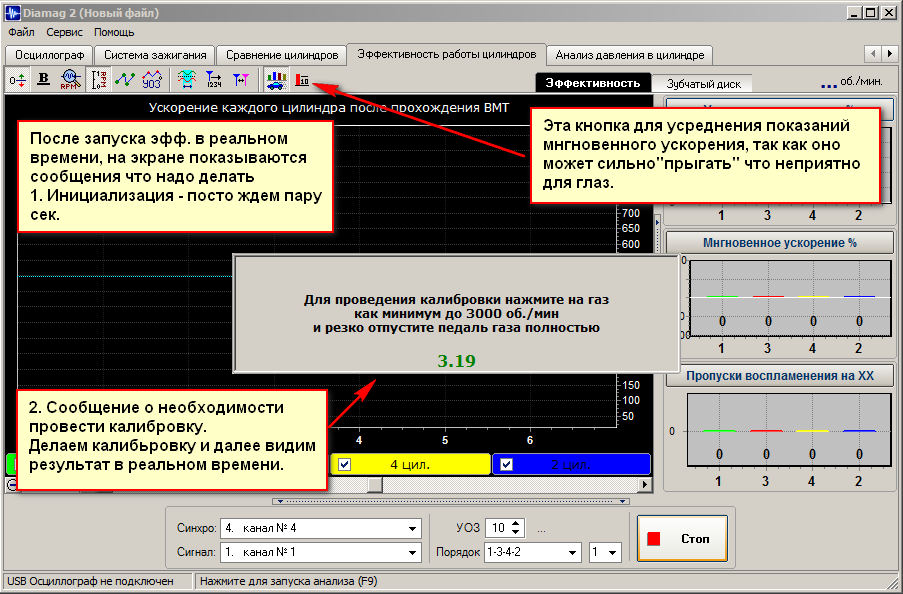
Task: Switch to the Осциллограф tab
Action: pyautogui.click(x=50, y=55)
